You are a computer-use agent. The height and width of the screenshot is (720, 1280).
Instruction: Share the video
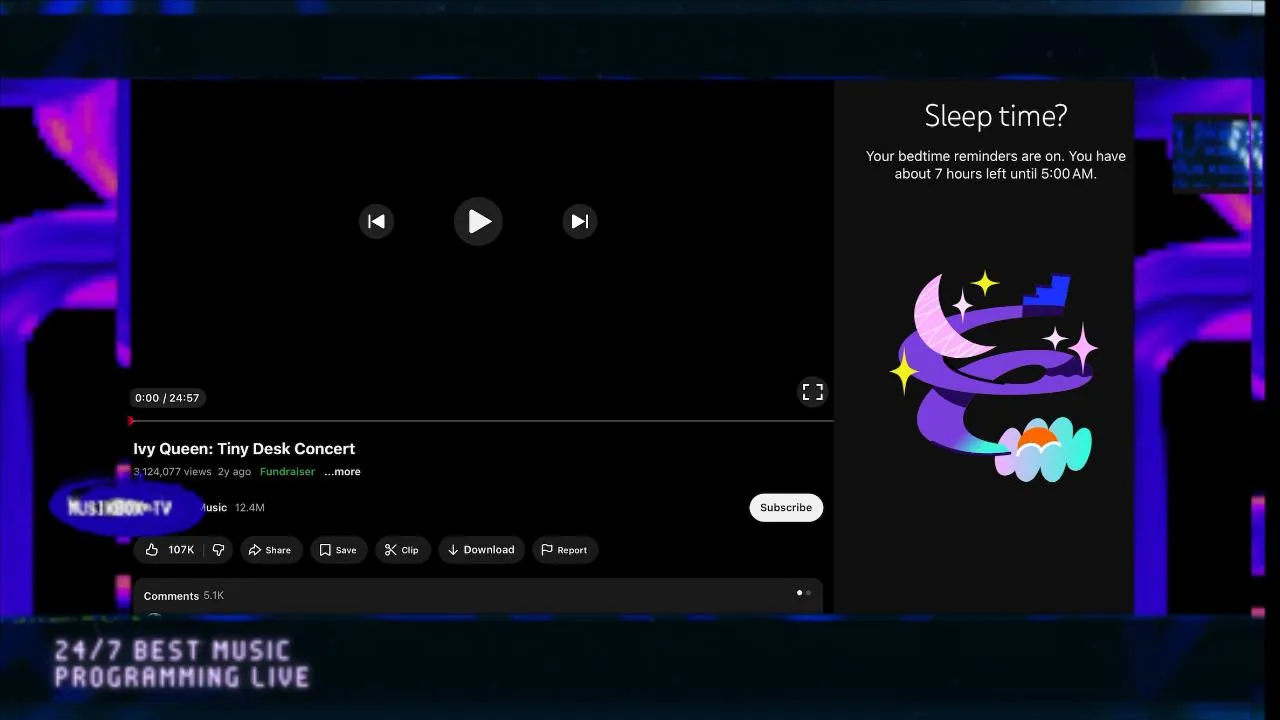click(x=270, y=550)
